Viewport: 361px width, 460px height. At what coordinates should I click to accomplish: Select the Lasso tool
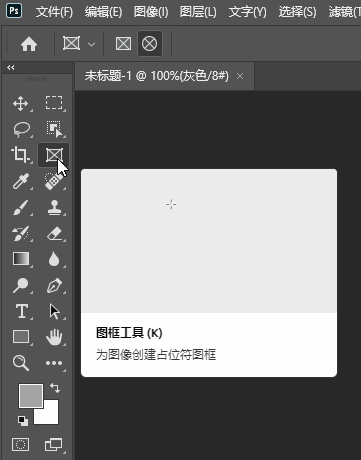[21, 129]
